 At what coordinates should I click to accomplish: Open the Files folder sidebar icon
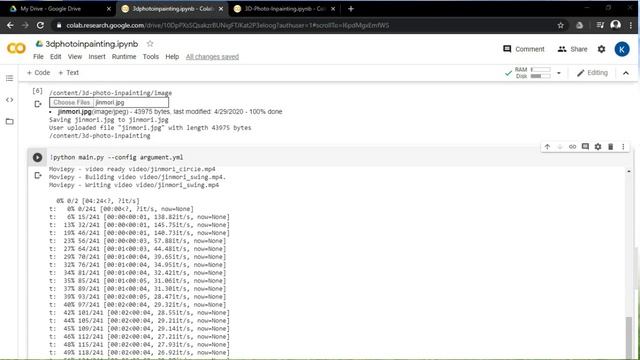9,121
